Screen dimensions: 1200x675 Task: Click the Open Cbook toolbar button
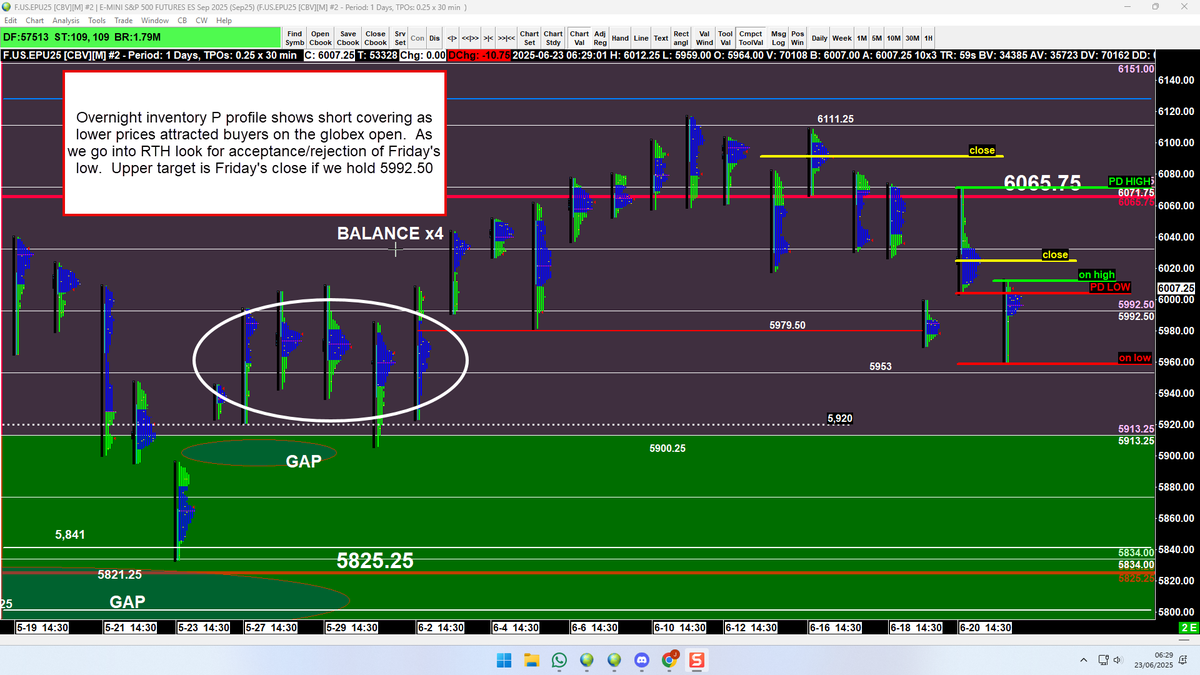pos(320,38)
